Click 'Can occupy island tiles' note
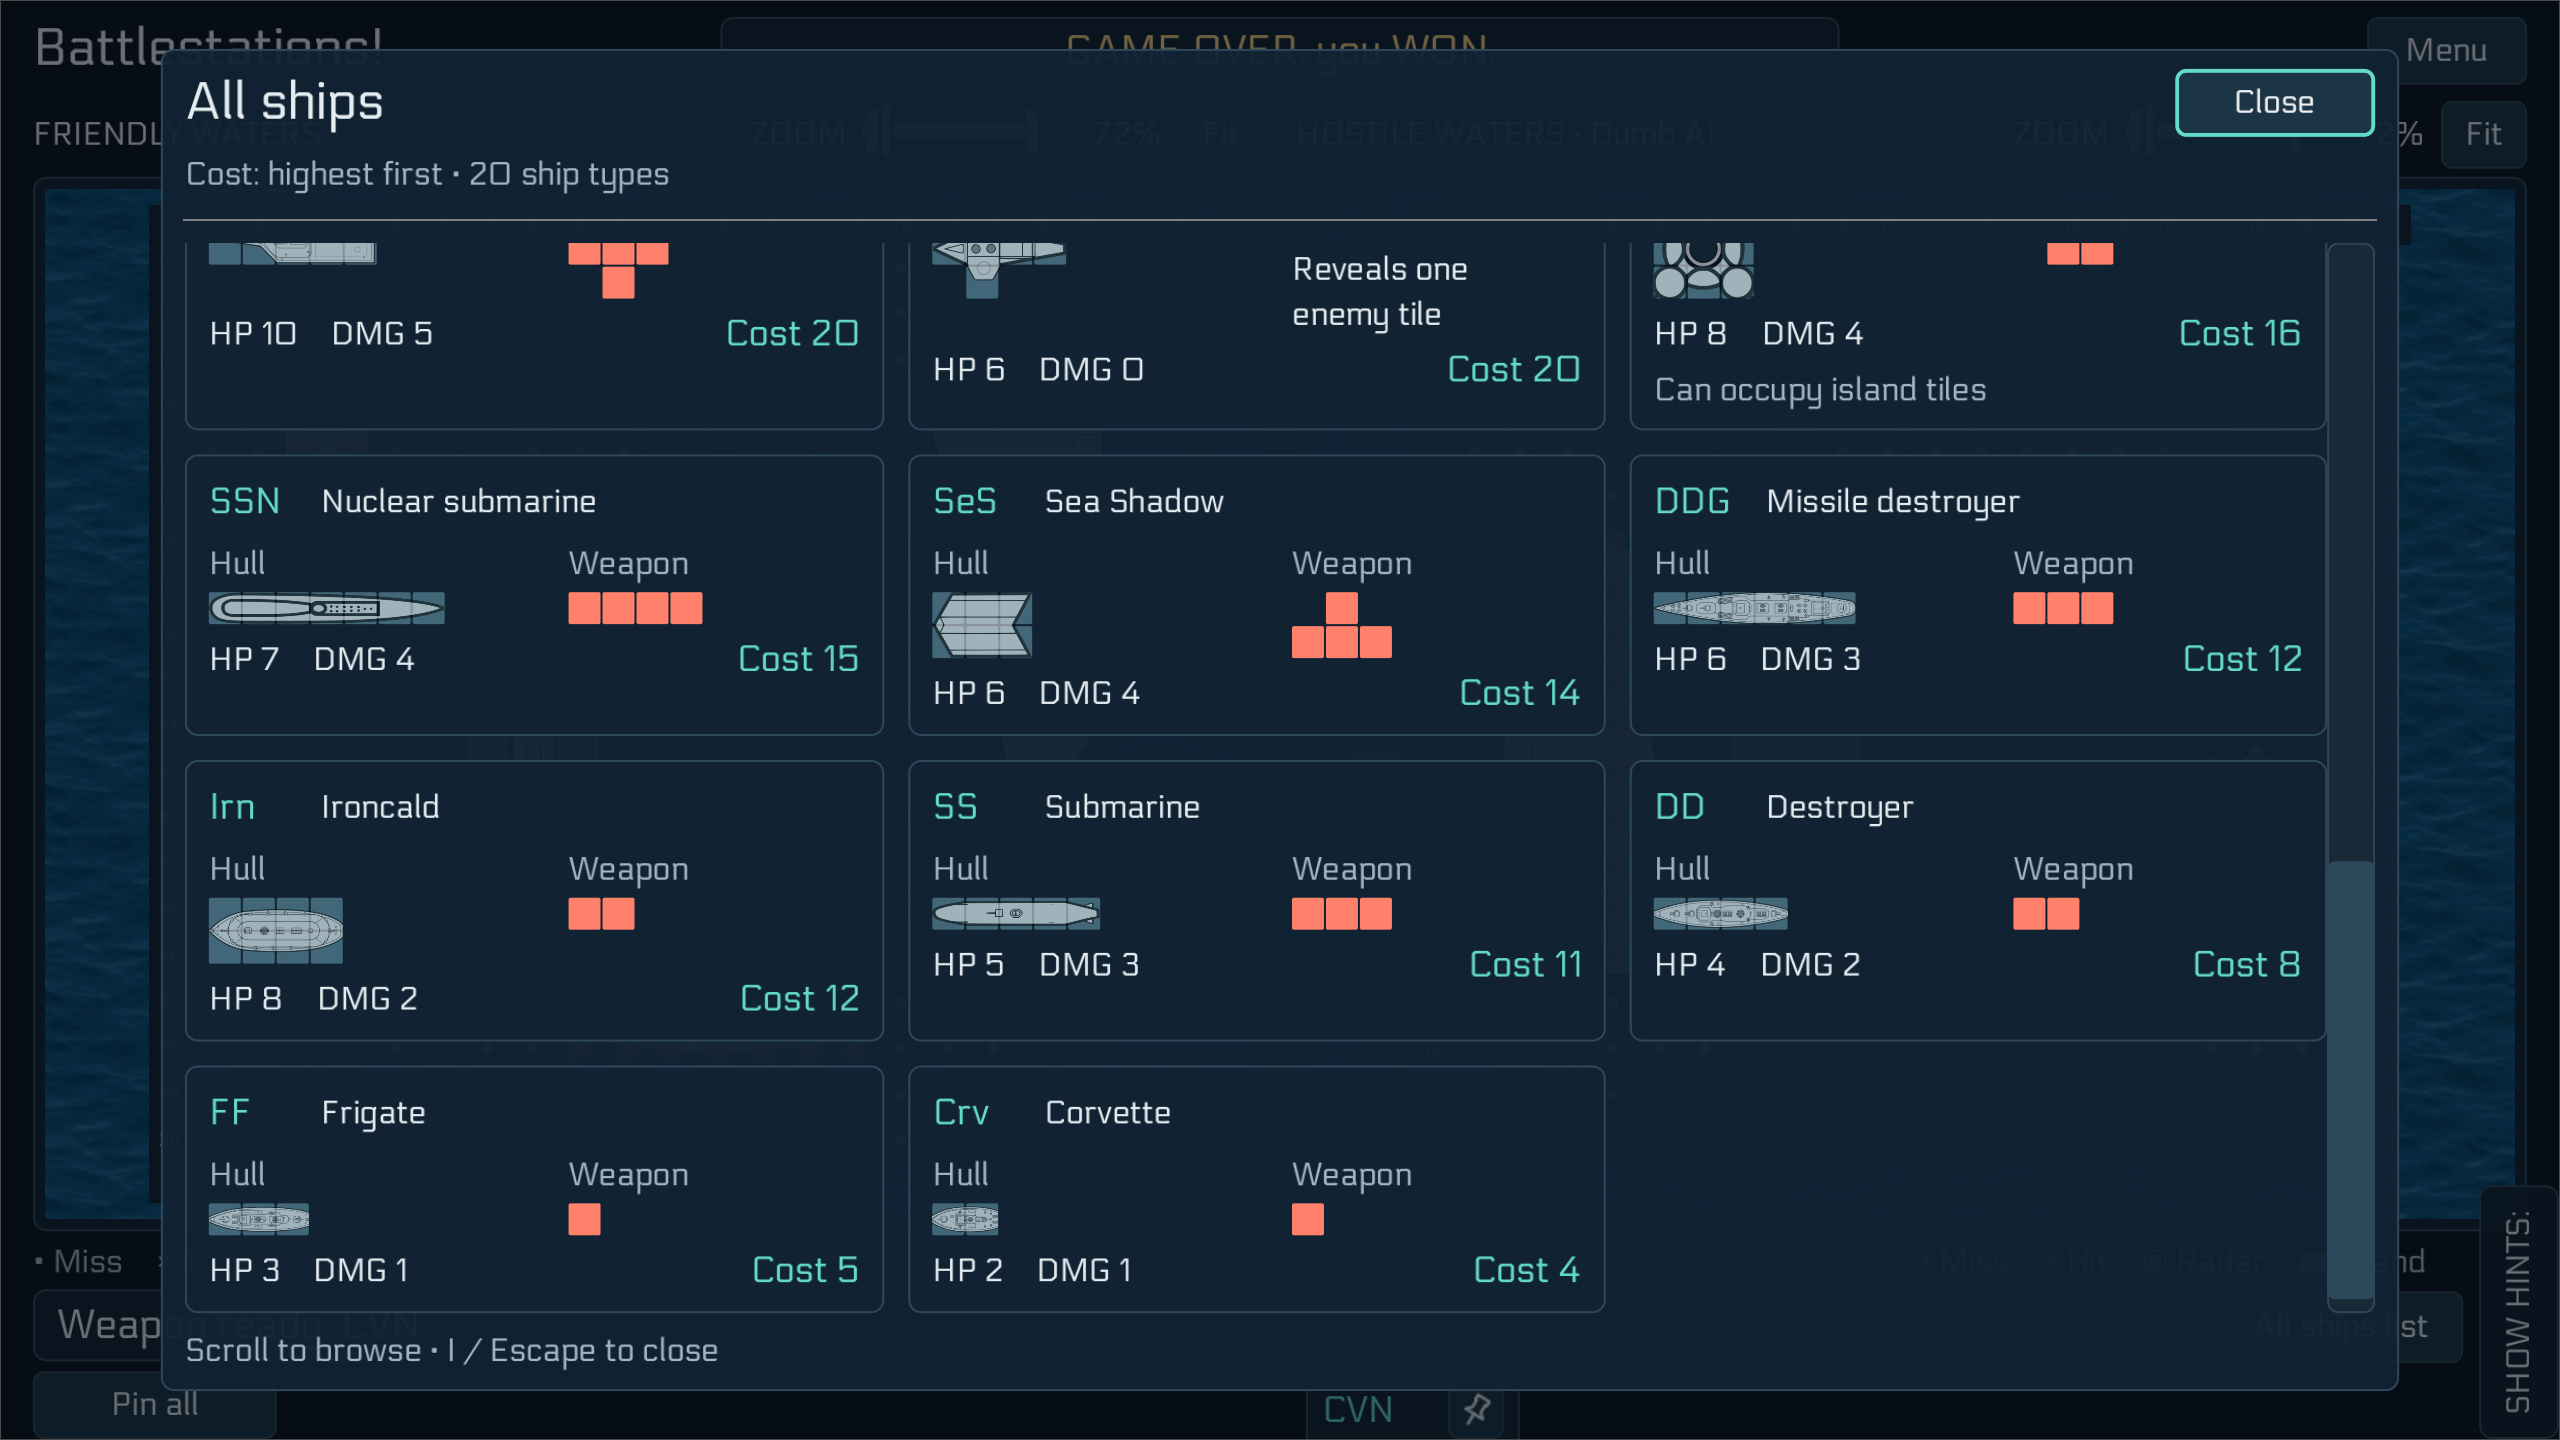2560x1440 pixels. pyautogui.click(x=1820, y=390)
